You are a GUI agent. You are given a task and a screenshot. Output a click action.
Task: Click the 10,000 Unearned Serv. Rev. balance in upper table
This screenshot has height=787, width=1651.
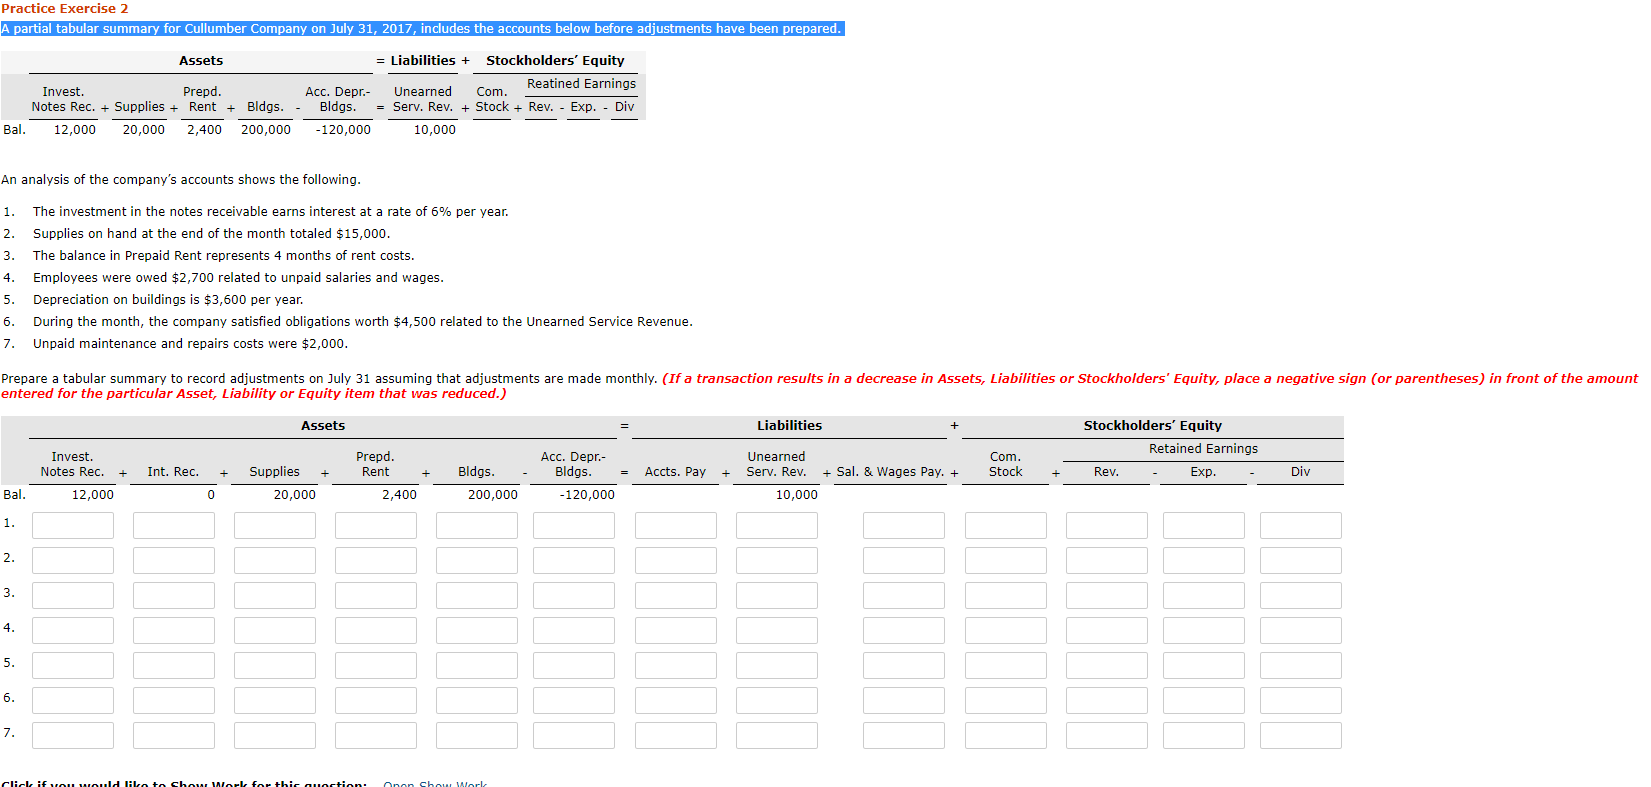click(435, 130)
